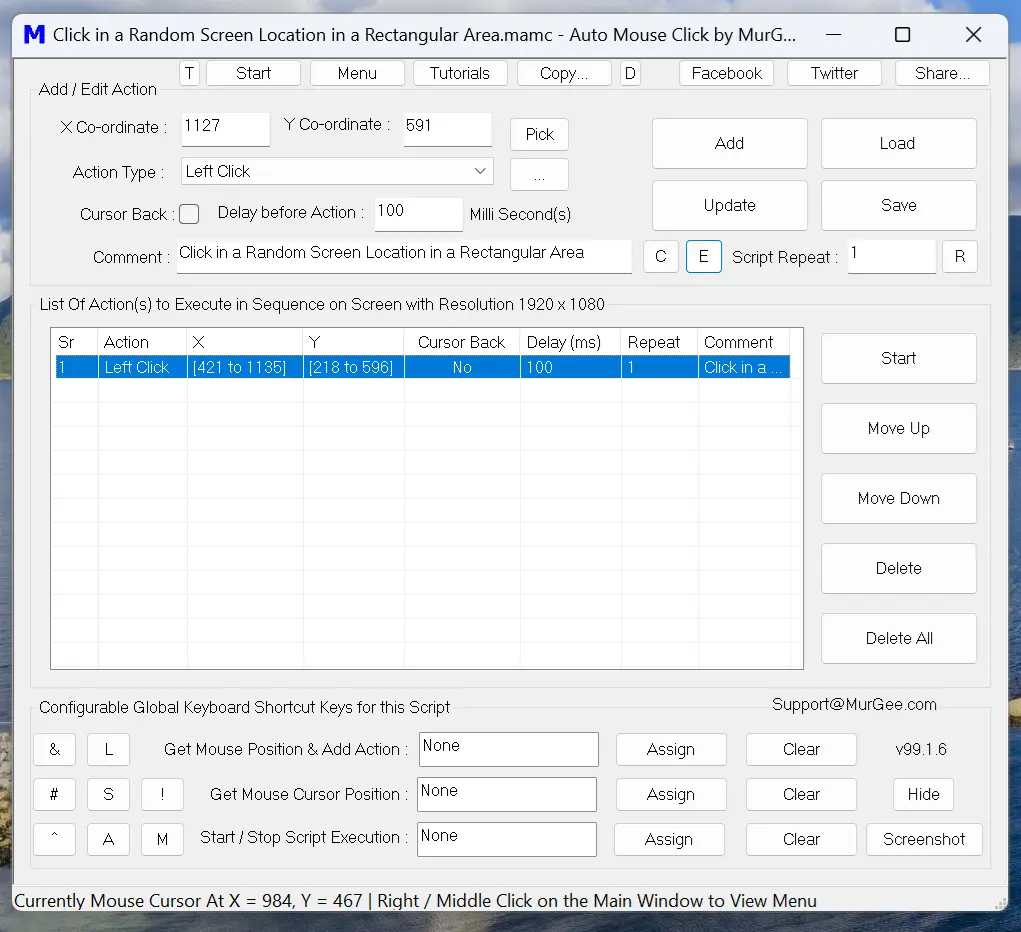Image resolution: width=1021 pixels, height=932 pixels.
Task: Toggle the E button beside the Comment field
Action: click(x=704, y=256)
